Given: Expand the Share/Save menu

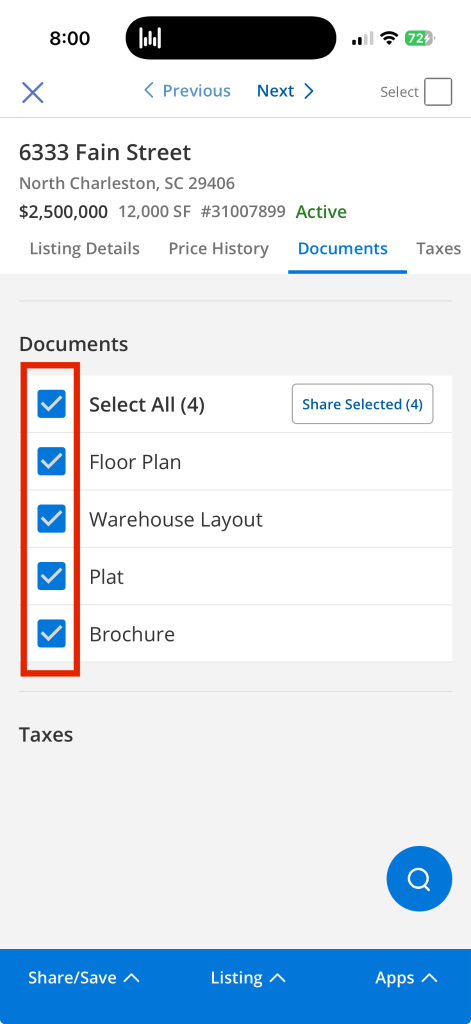Looking at the screenshot, I should click(84, 978).
